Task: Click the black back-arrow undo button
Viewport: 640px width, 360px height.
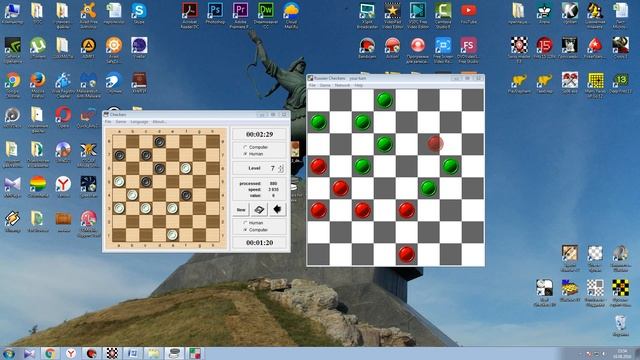Action: (x=278, y=210)
